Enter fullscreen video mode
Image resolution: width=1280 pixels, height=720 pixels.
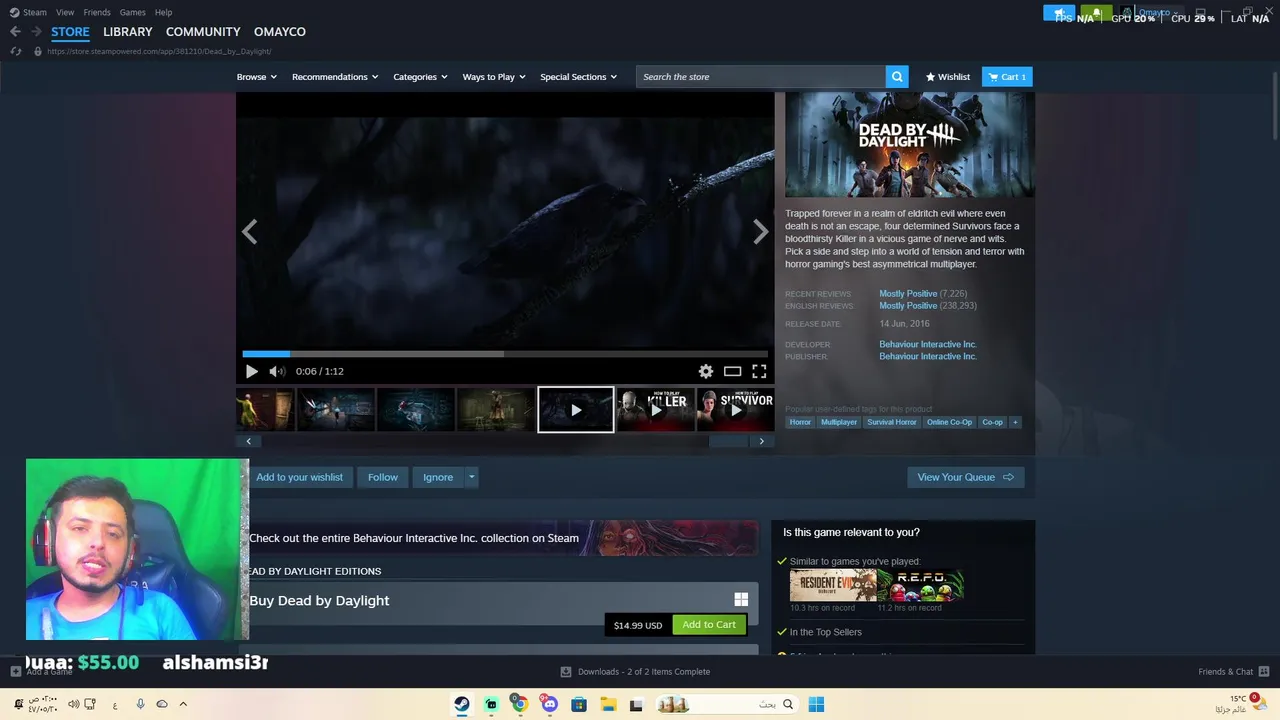pyautogui.click(x=759, y=371)
